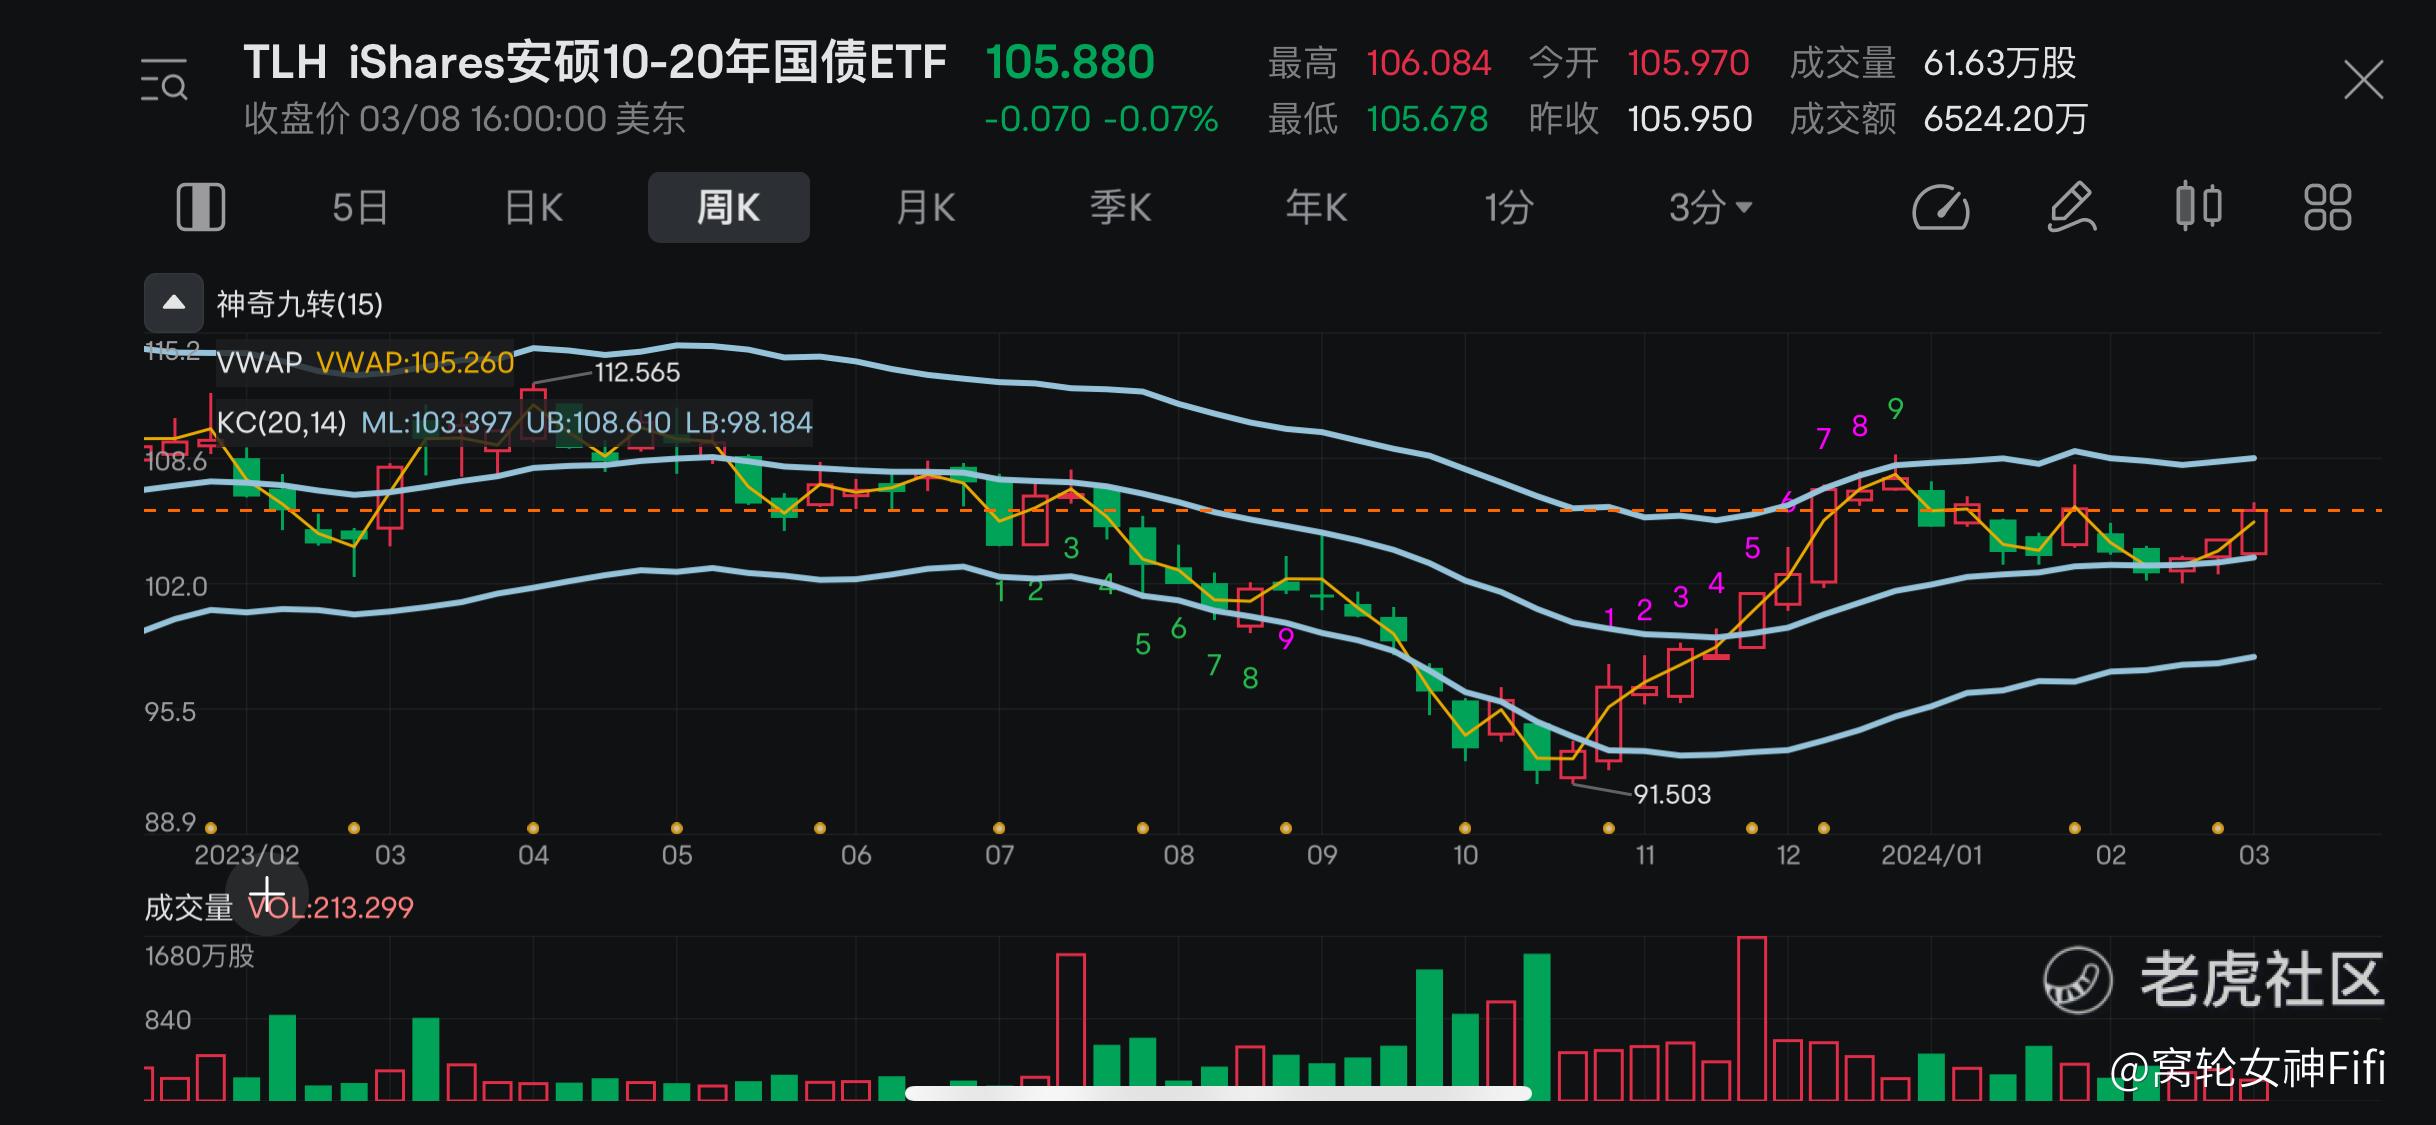The image size is (2436, 1125).
Task: Switch to the 年K yearly tab
Action: (1316, 208)
